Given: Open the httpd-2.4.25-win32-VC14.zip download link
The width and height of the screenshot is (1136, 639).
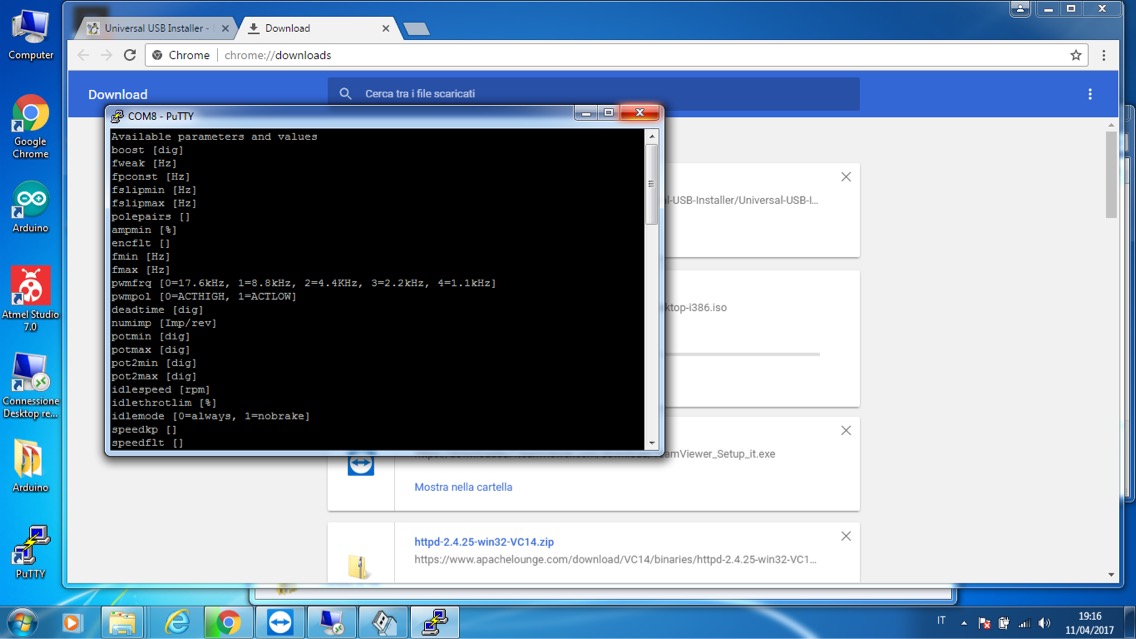Looking at the screenshot, I should (484, 542).
